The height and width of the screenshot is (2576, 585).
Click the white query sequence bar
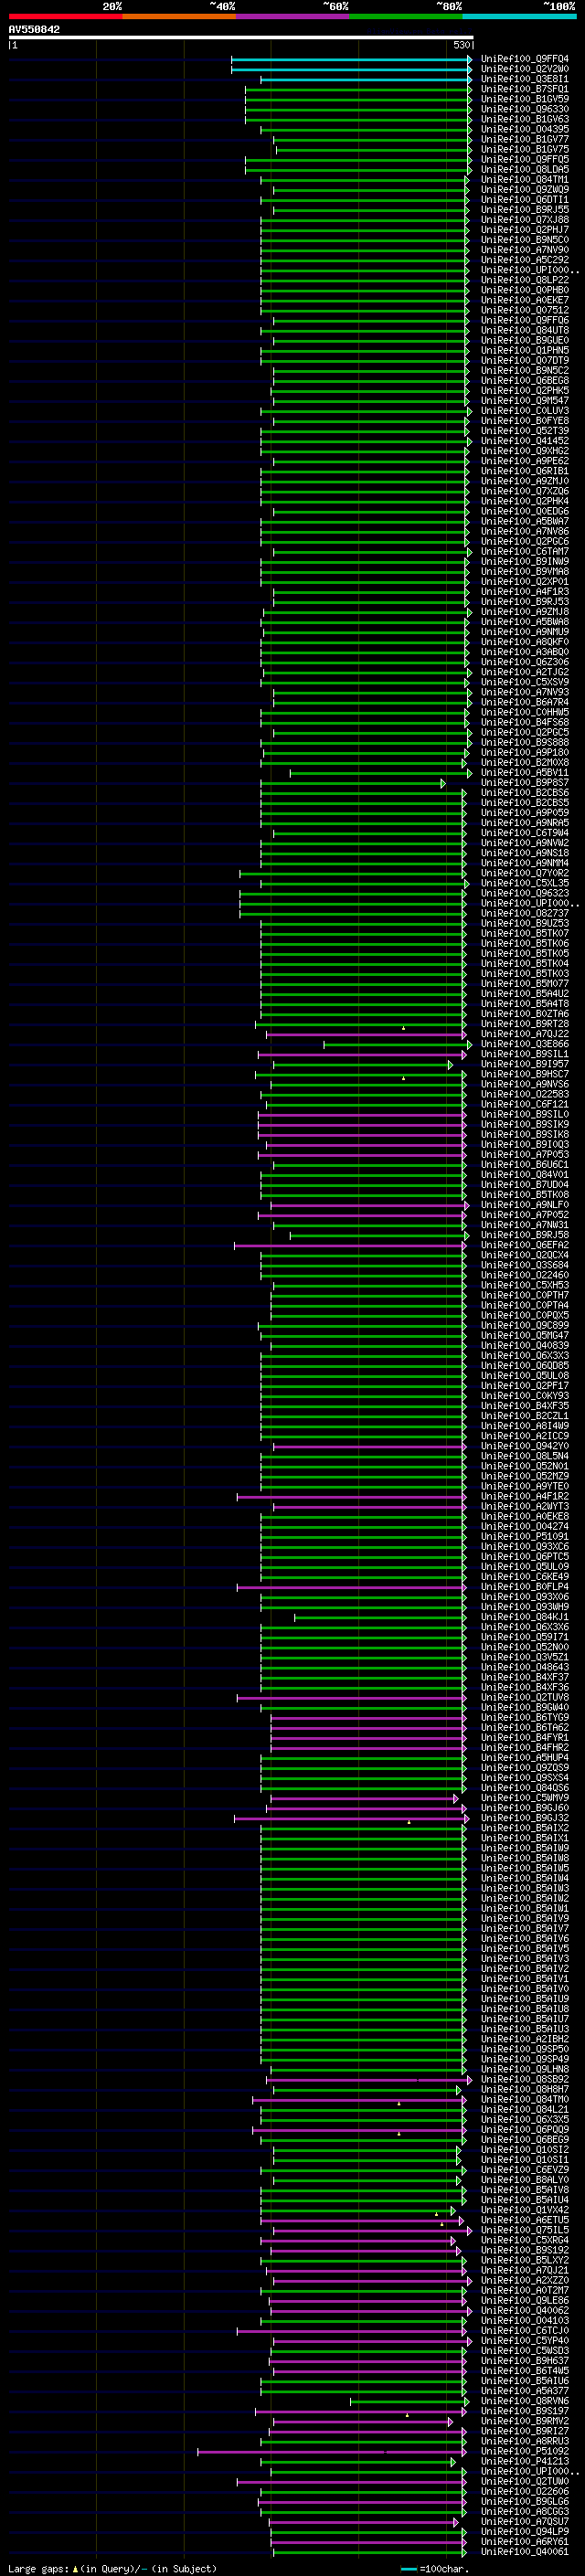[241, 38]
